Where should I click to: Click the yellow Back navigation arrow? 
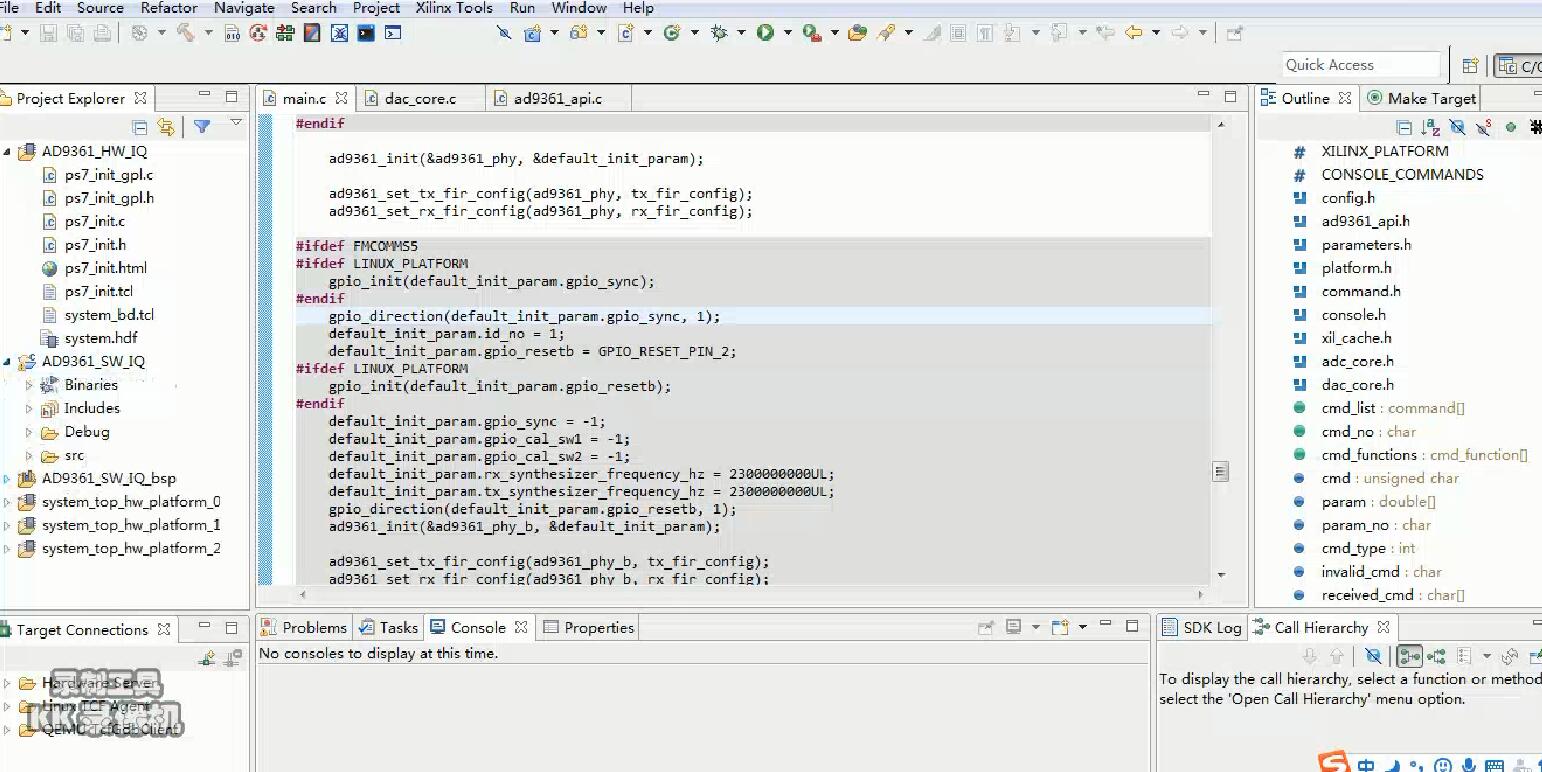(1133, 33)
